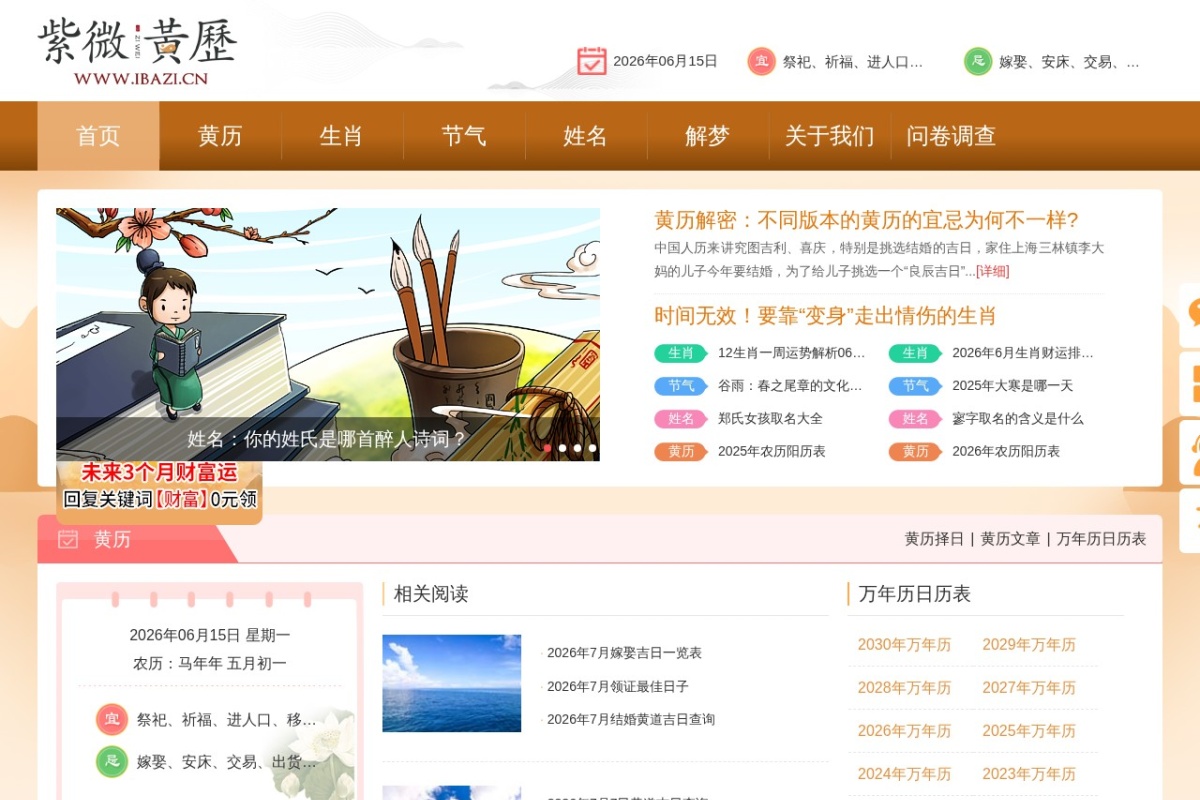
Task: Click header text 祭祀、祈福、进人口…
Action: pos(852,62)
